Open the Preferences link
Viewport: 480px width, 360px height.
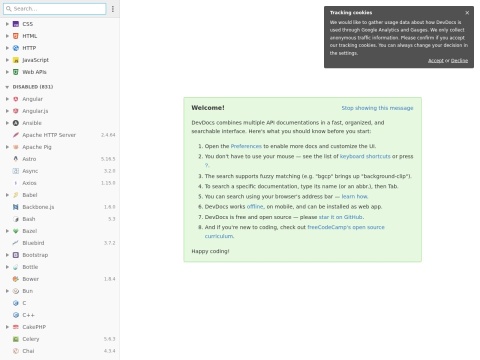click(x=246, y=146)
